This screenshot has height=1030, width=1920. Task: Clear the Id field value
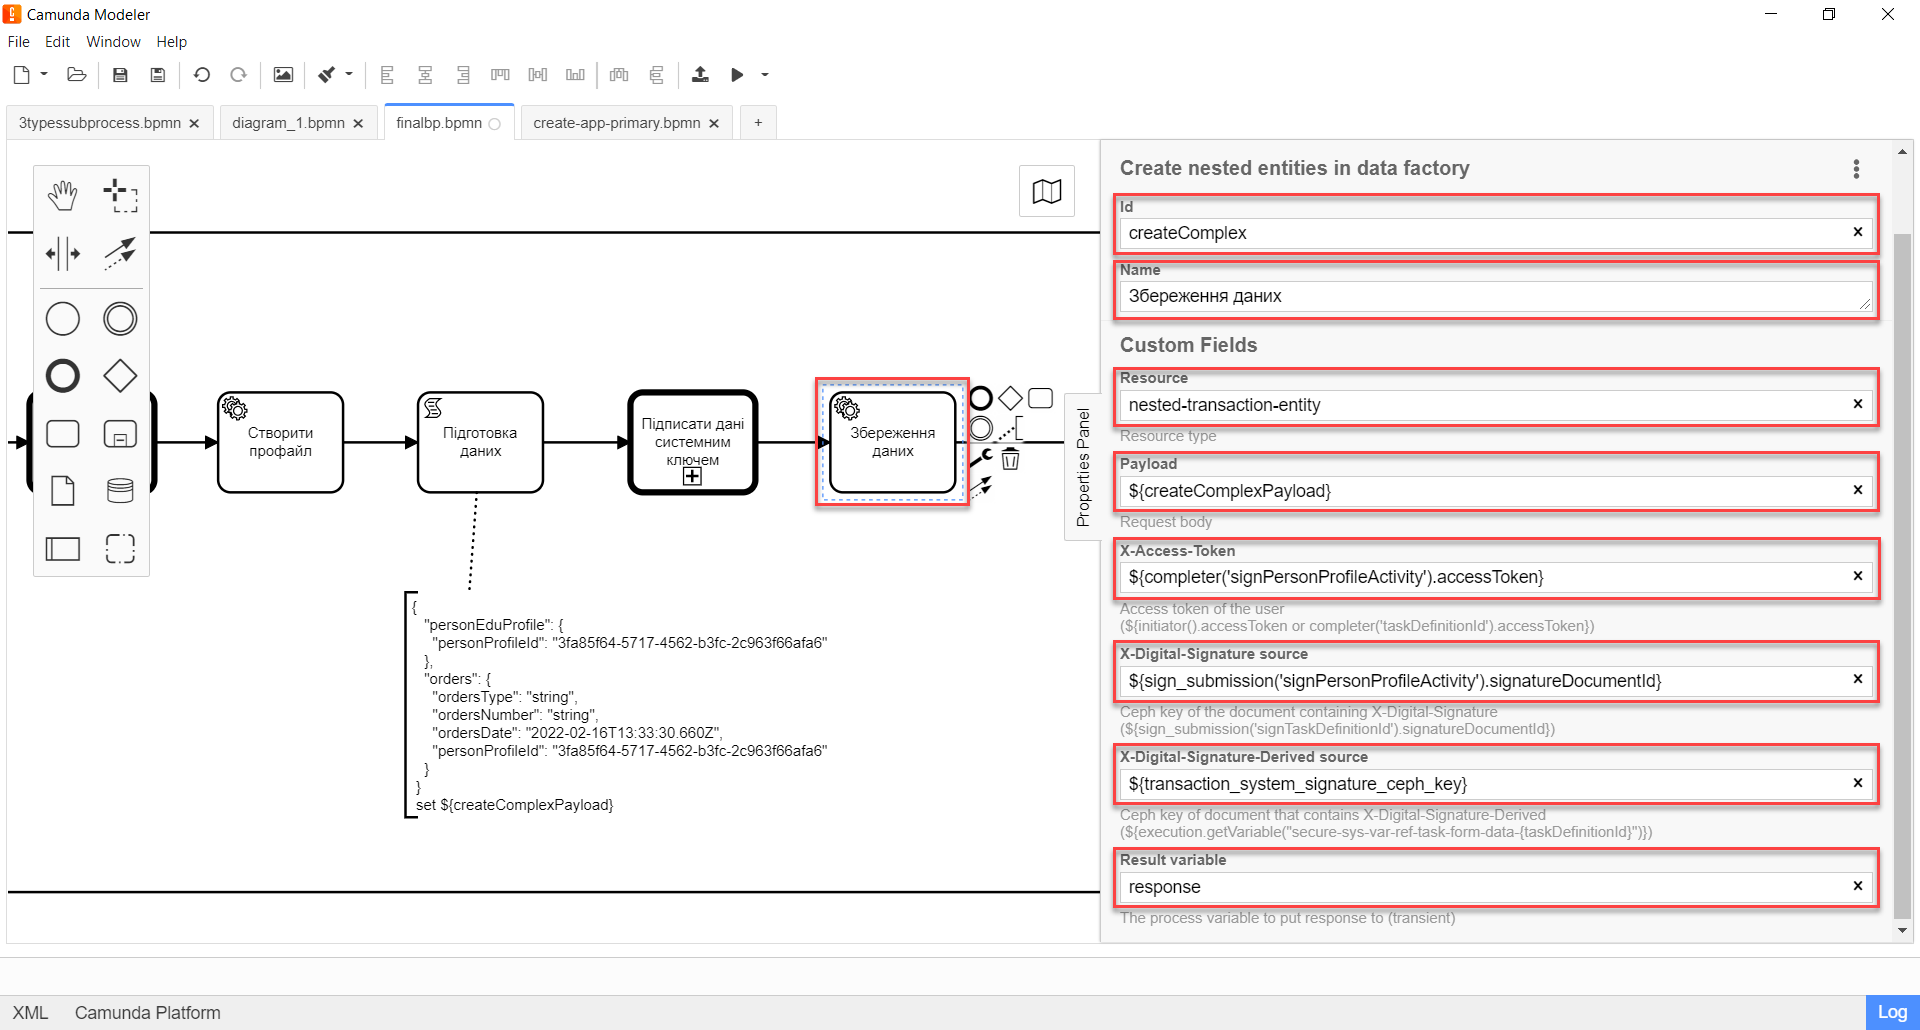[1858, 232]
